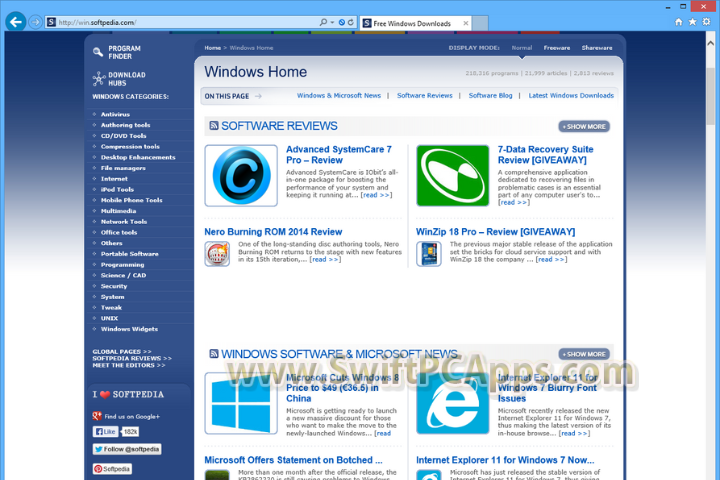Open the Software Blog link
This screenshot has height=480, width=720.
(x=490, y=96)
